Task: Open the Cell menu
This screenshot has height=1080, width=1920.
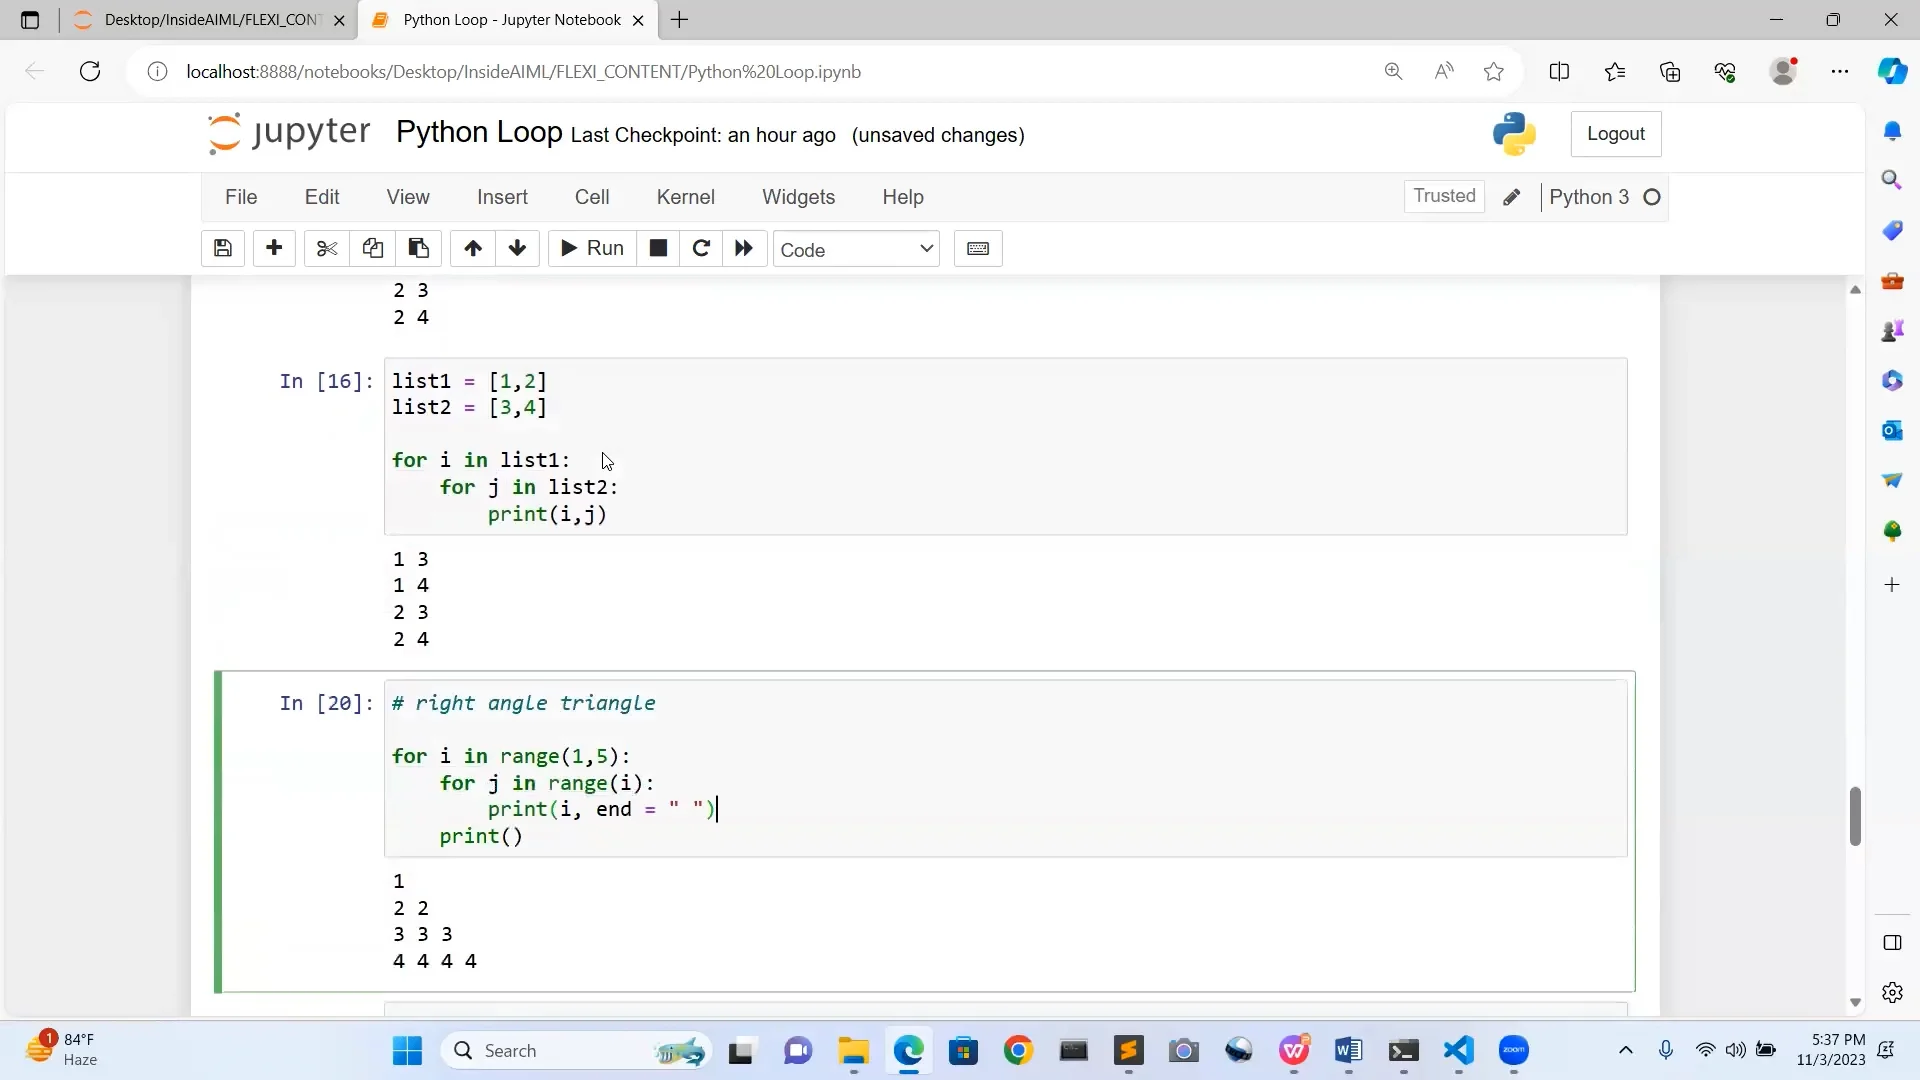Action: (x=592, y=197)
